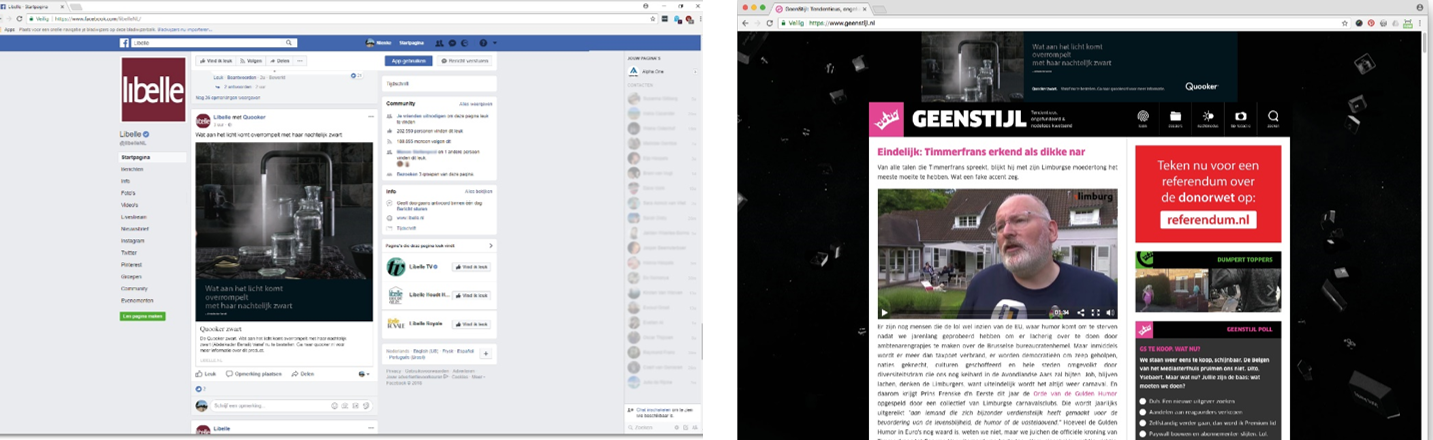Screen dimensions: 1433x440
Task: Click 'Opmerking plaatsen' under the Quooker post
Action: pos(254,373)
